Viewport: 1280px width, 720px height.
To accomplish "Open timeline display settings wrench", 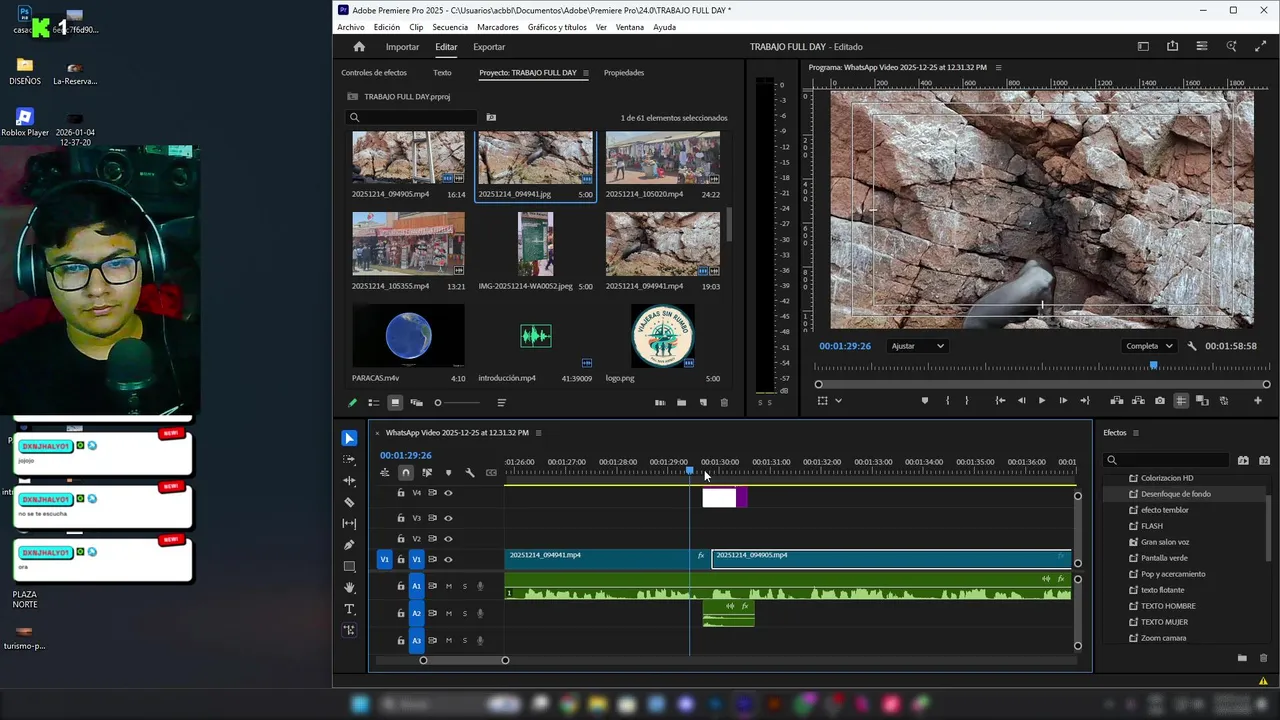I will (x=470, y=473).
